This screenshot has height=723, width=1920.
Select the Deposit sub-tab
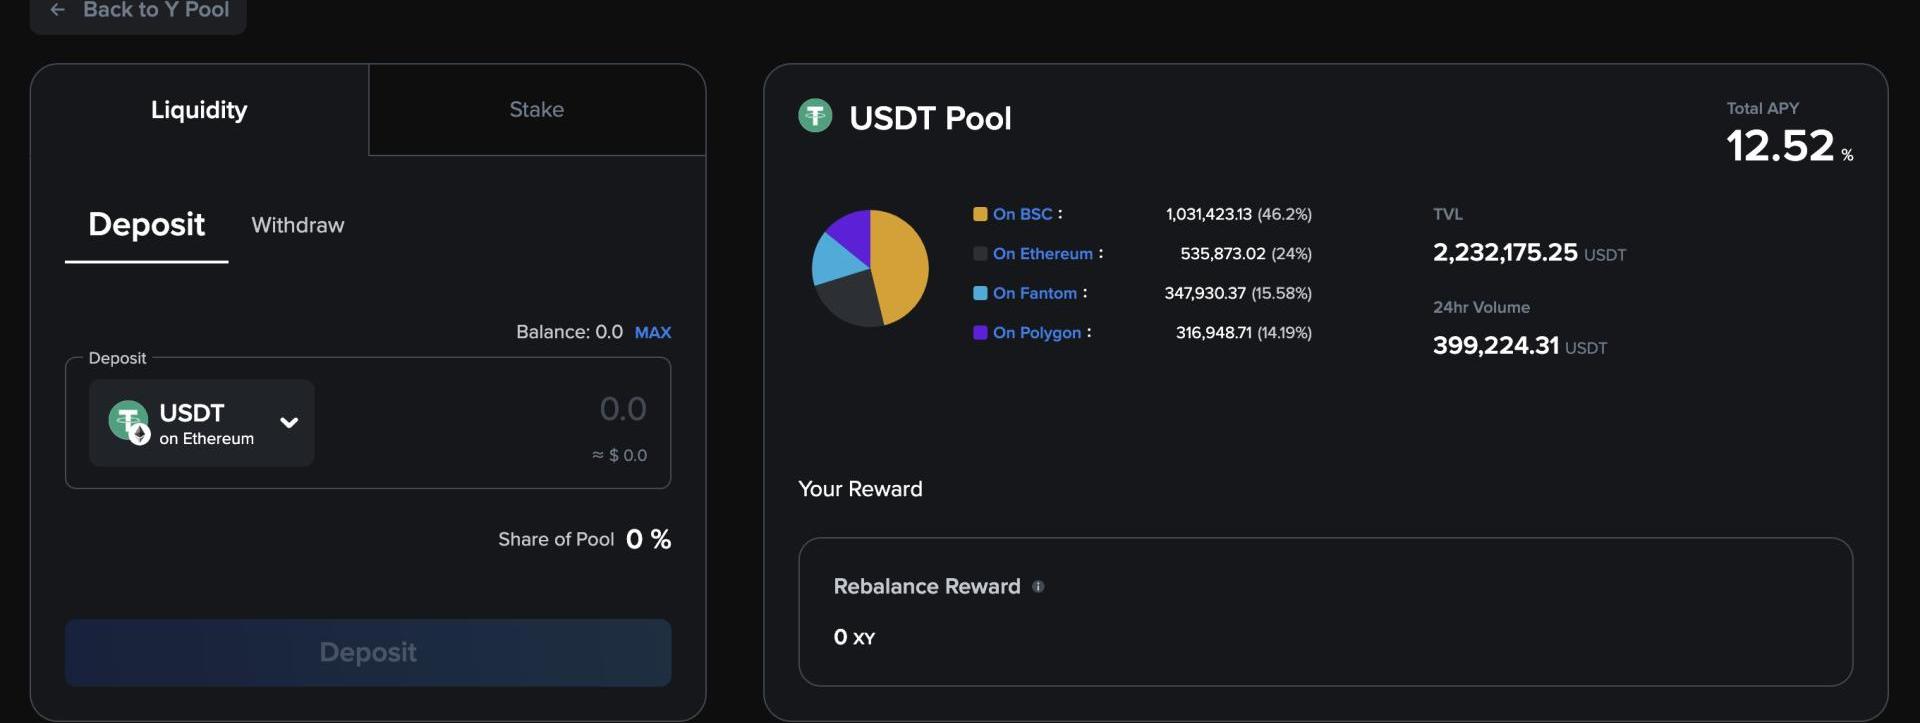[146, 225]
